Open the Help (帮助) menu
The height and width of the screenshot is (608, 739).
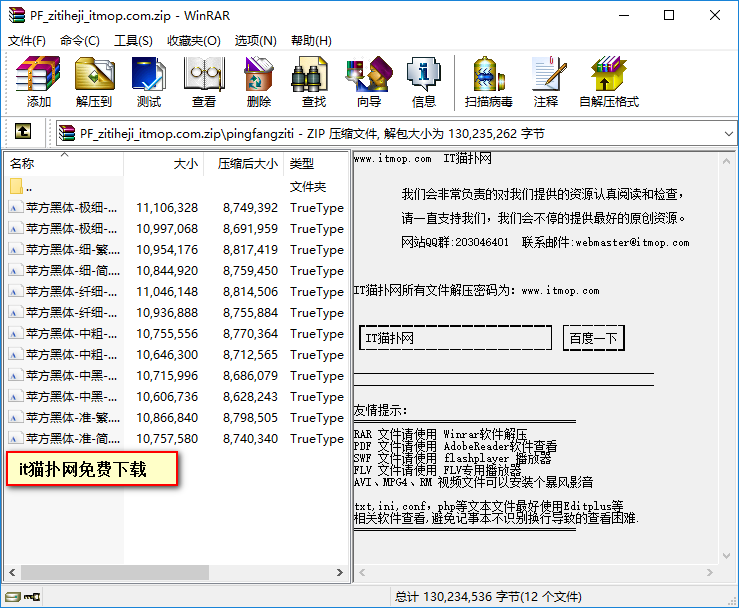coord(311,41)
